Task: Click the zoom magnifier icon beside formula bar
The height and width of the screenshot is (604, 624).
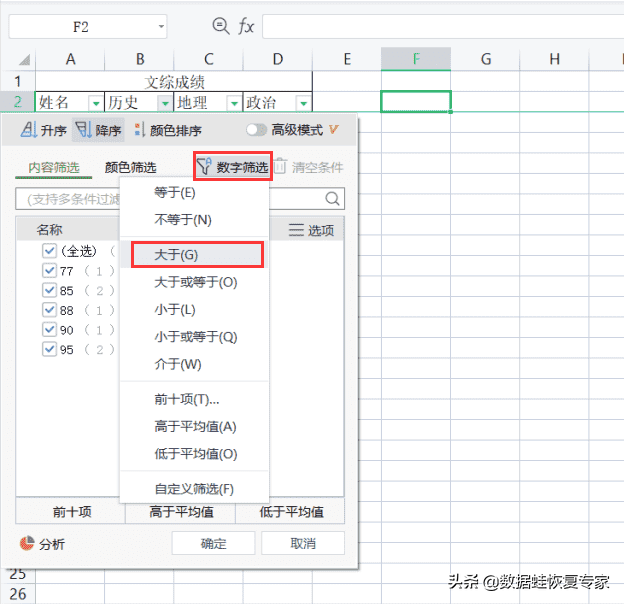Action: (220, 26)
